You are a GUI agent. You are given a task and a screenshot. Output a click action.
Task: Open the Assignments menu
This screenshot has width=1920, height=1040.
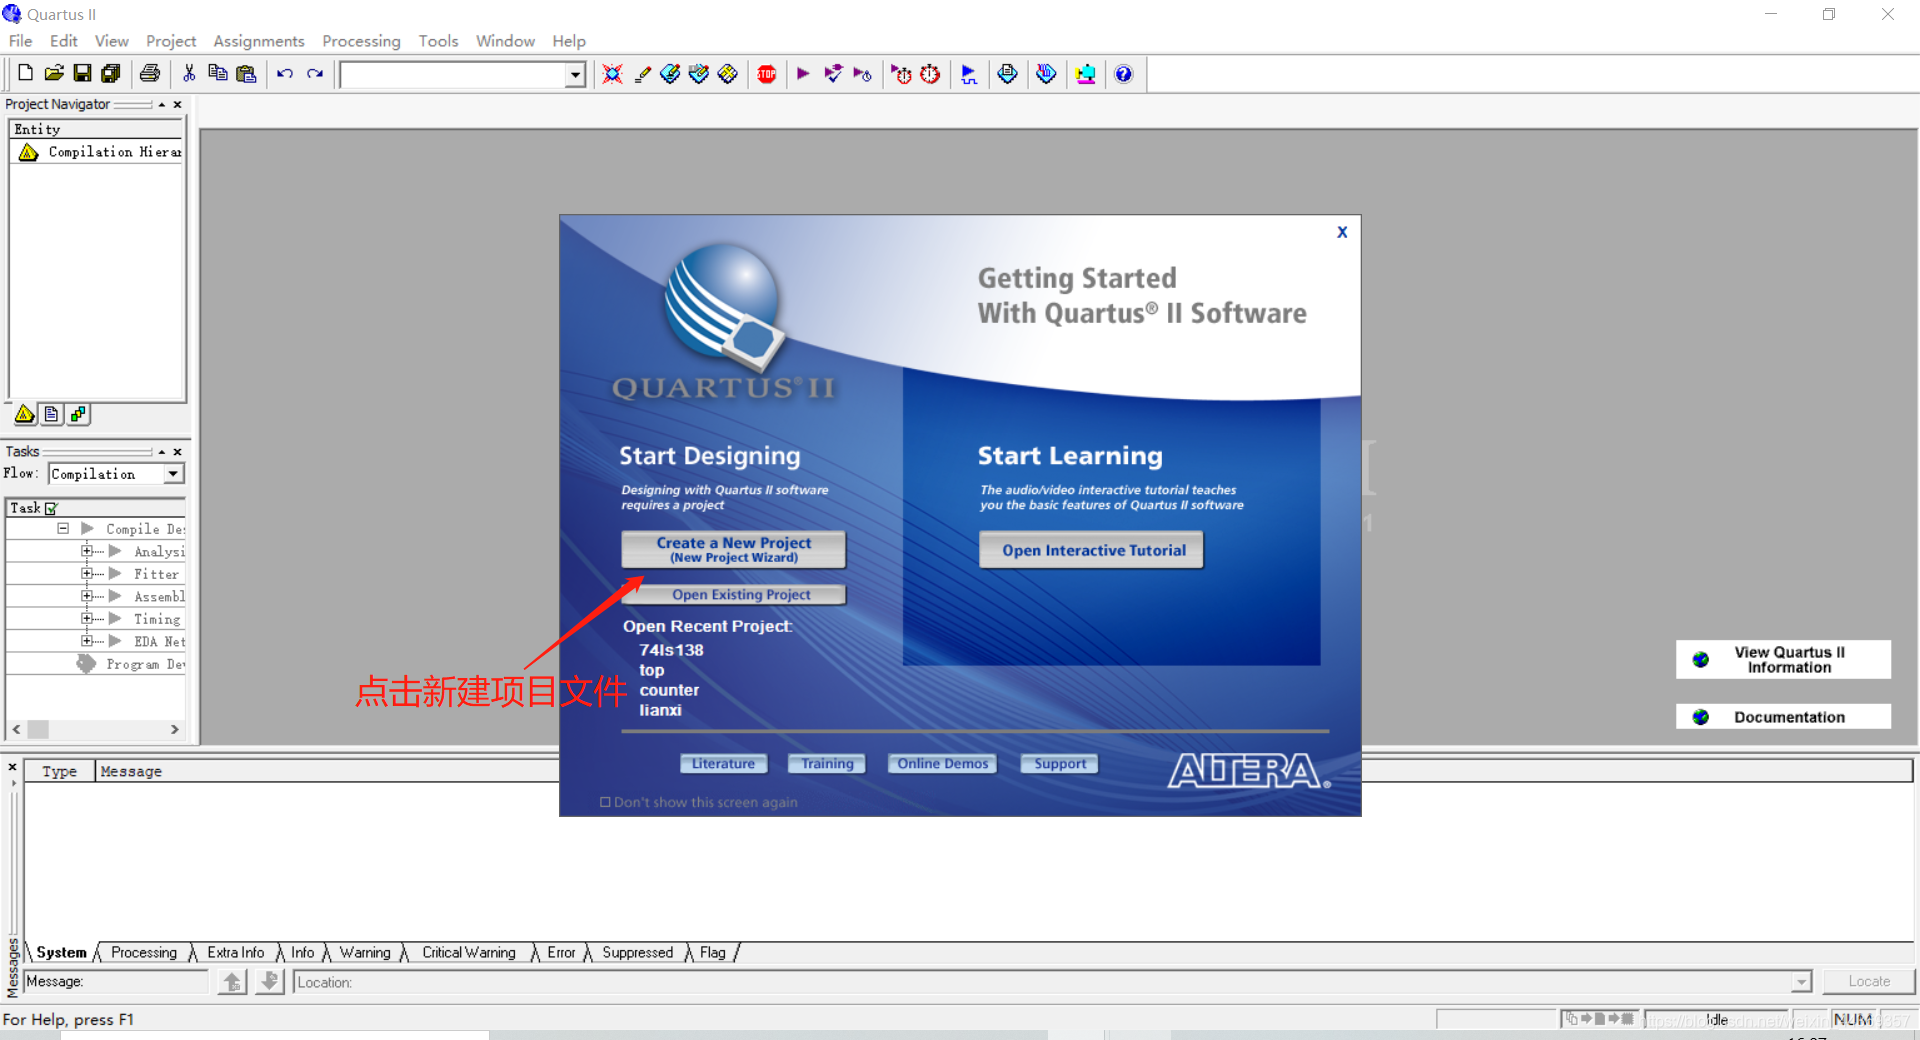258,41
